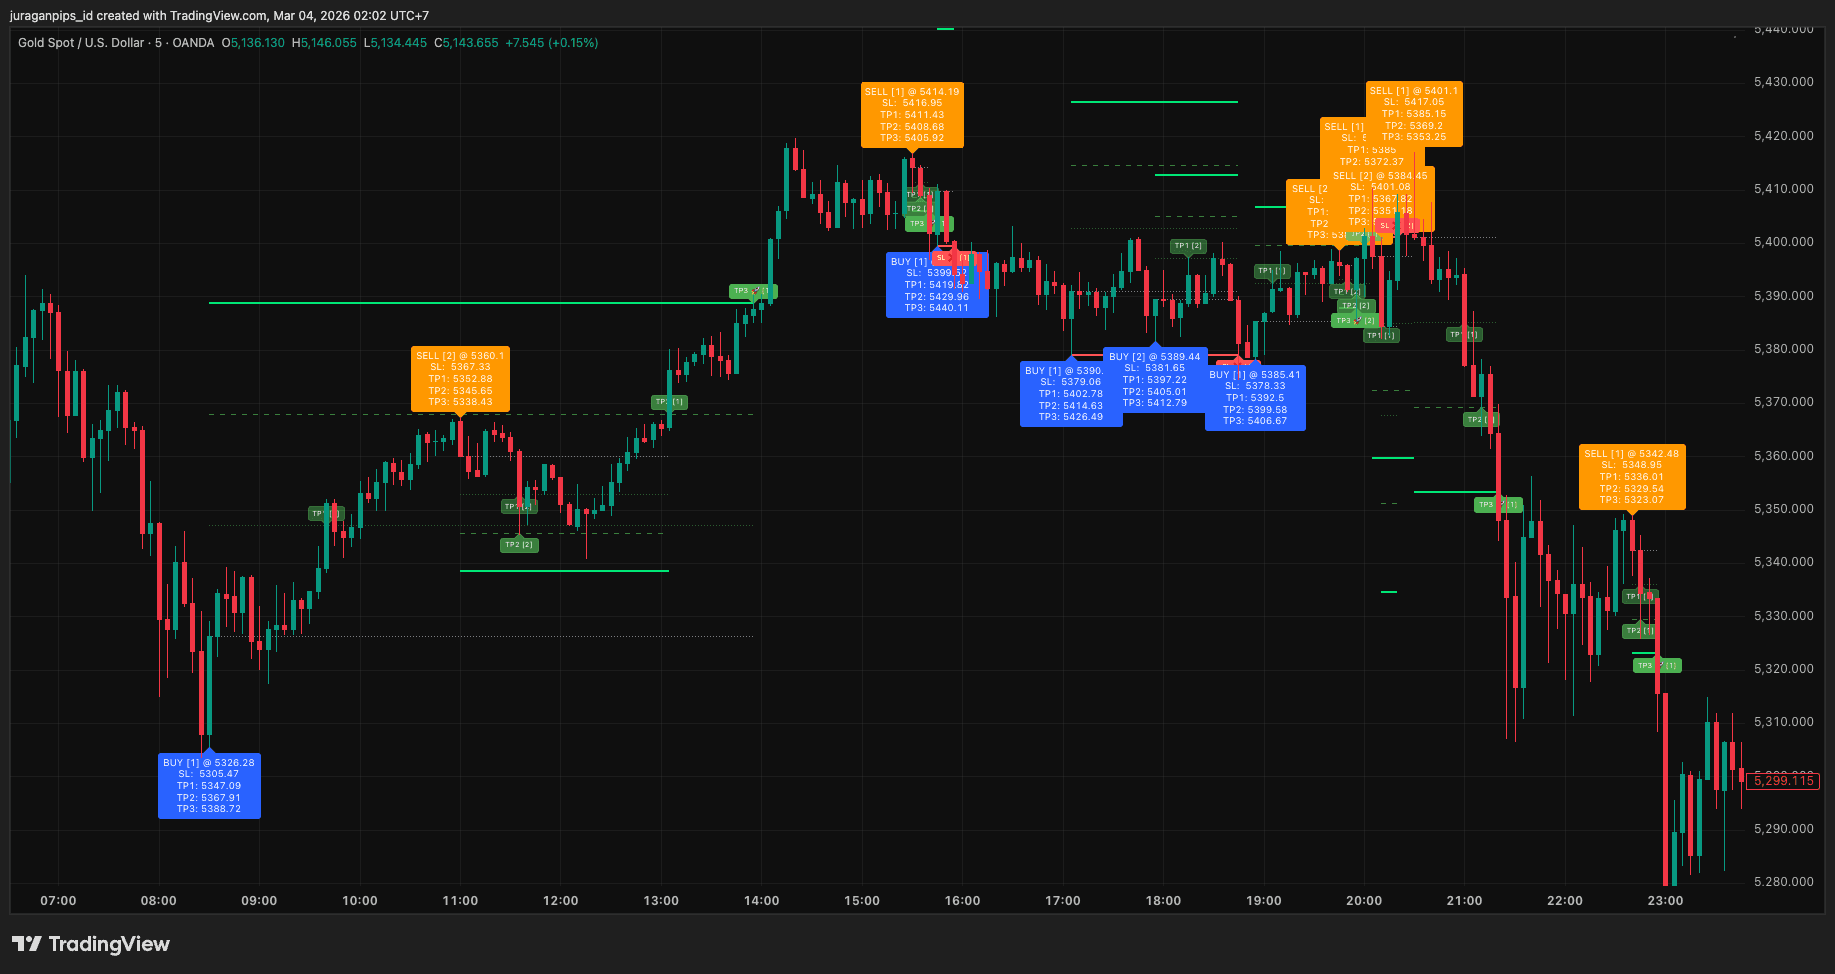The image size is (1835, 974).
Task: Open symbol search via Gold Spot / U.S. Dollar title
Action: pos(80,43)
